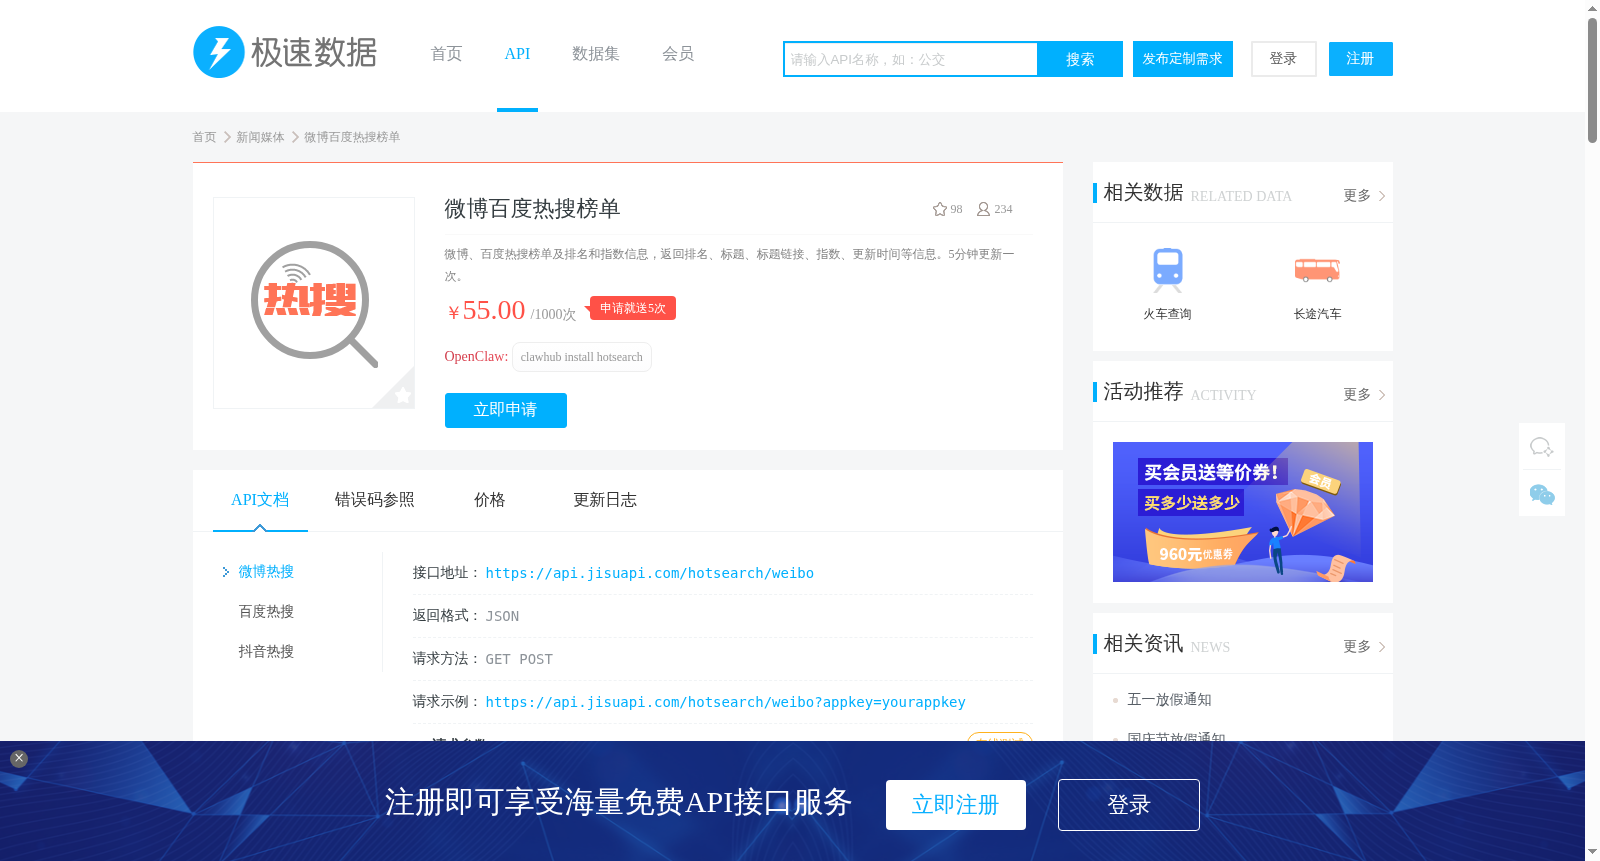Click the GET POST request method value
Screen dimensions: 1600x861
point(519,659)
